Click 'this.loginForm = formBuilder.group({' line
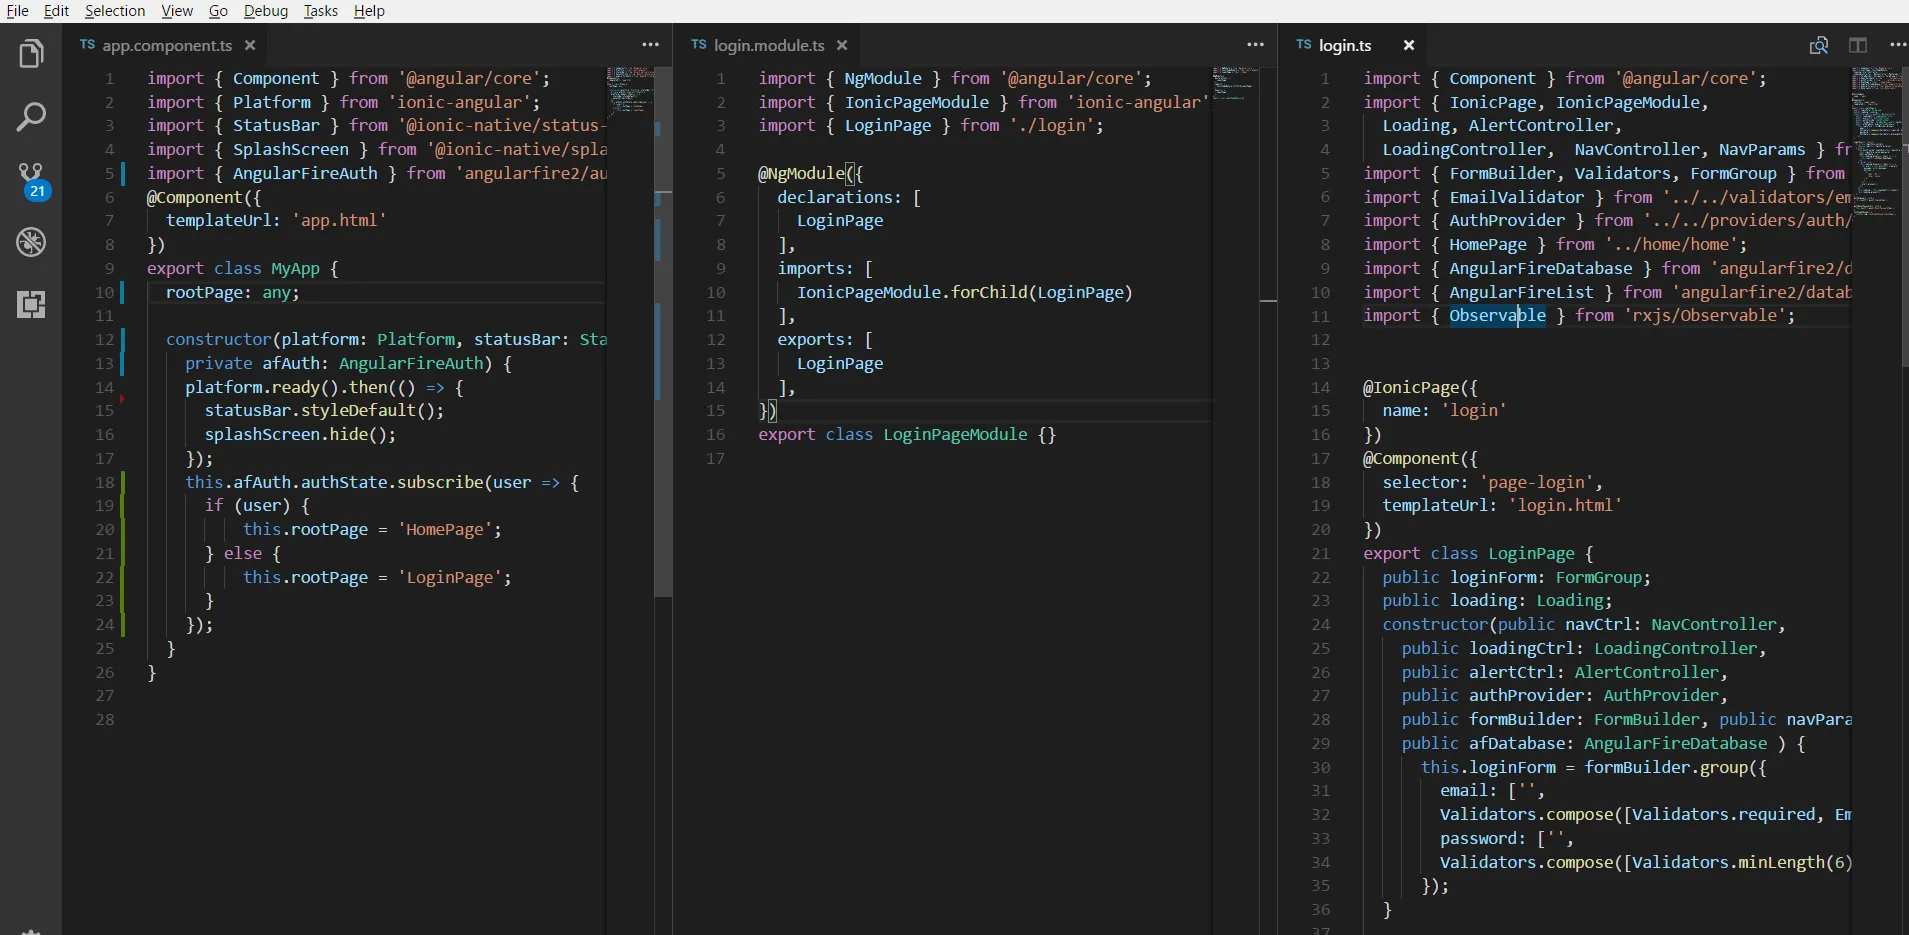Screen dimensions: 1909x935 (1594, 768)
